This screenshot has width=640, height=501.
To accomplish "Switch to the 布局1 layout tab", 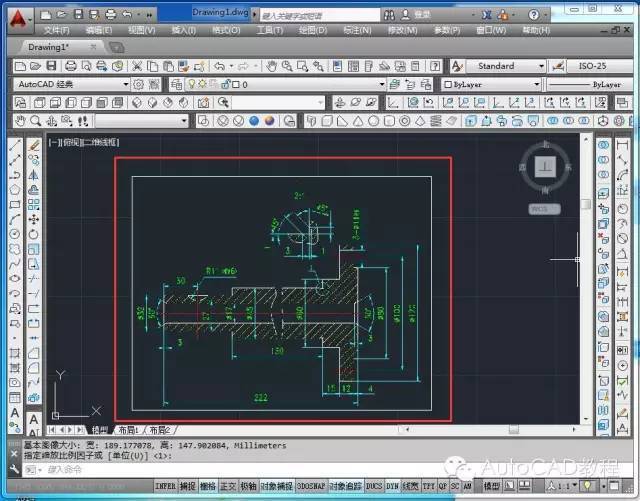I will coord(128,430).
